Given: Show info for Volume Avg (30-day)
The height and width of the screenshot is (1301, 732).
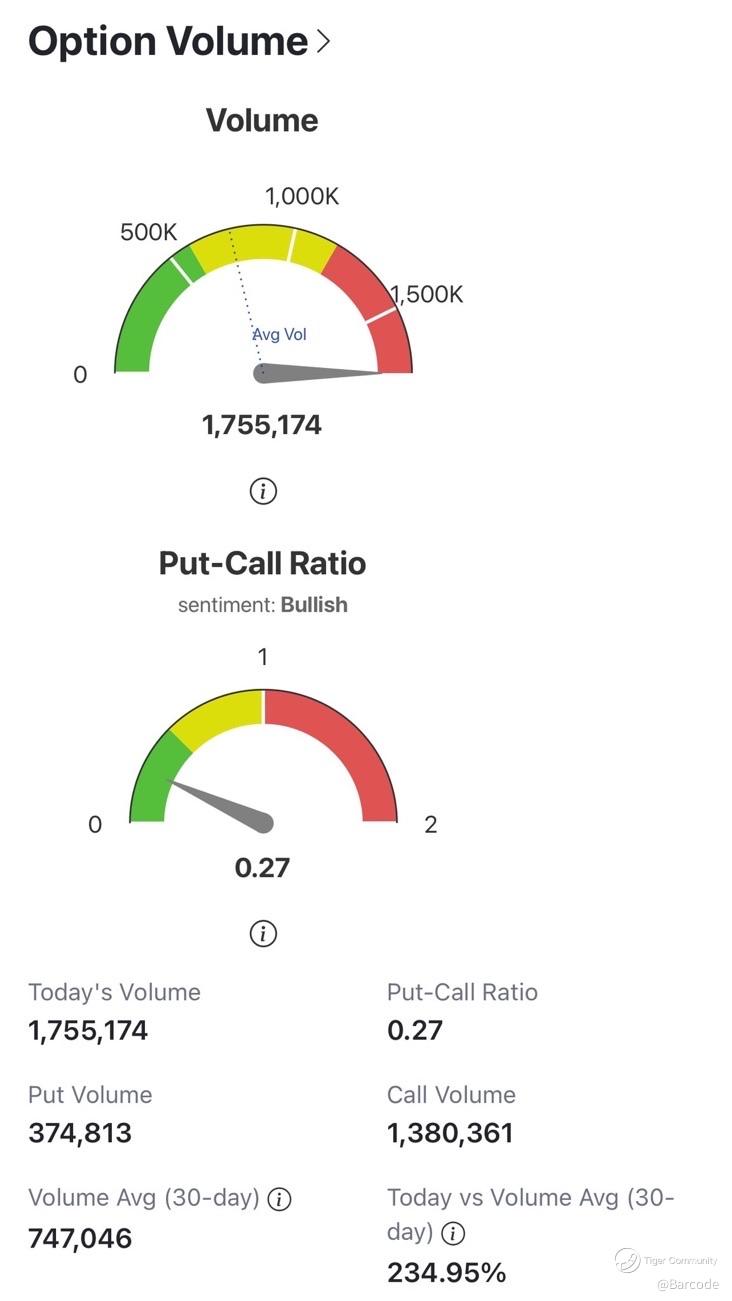Looking at the screenshot, I should click(x=280, y=1199).
